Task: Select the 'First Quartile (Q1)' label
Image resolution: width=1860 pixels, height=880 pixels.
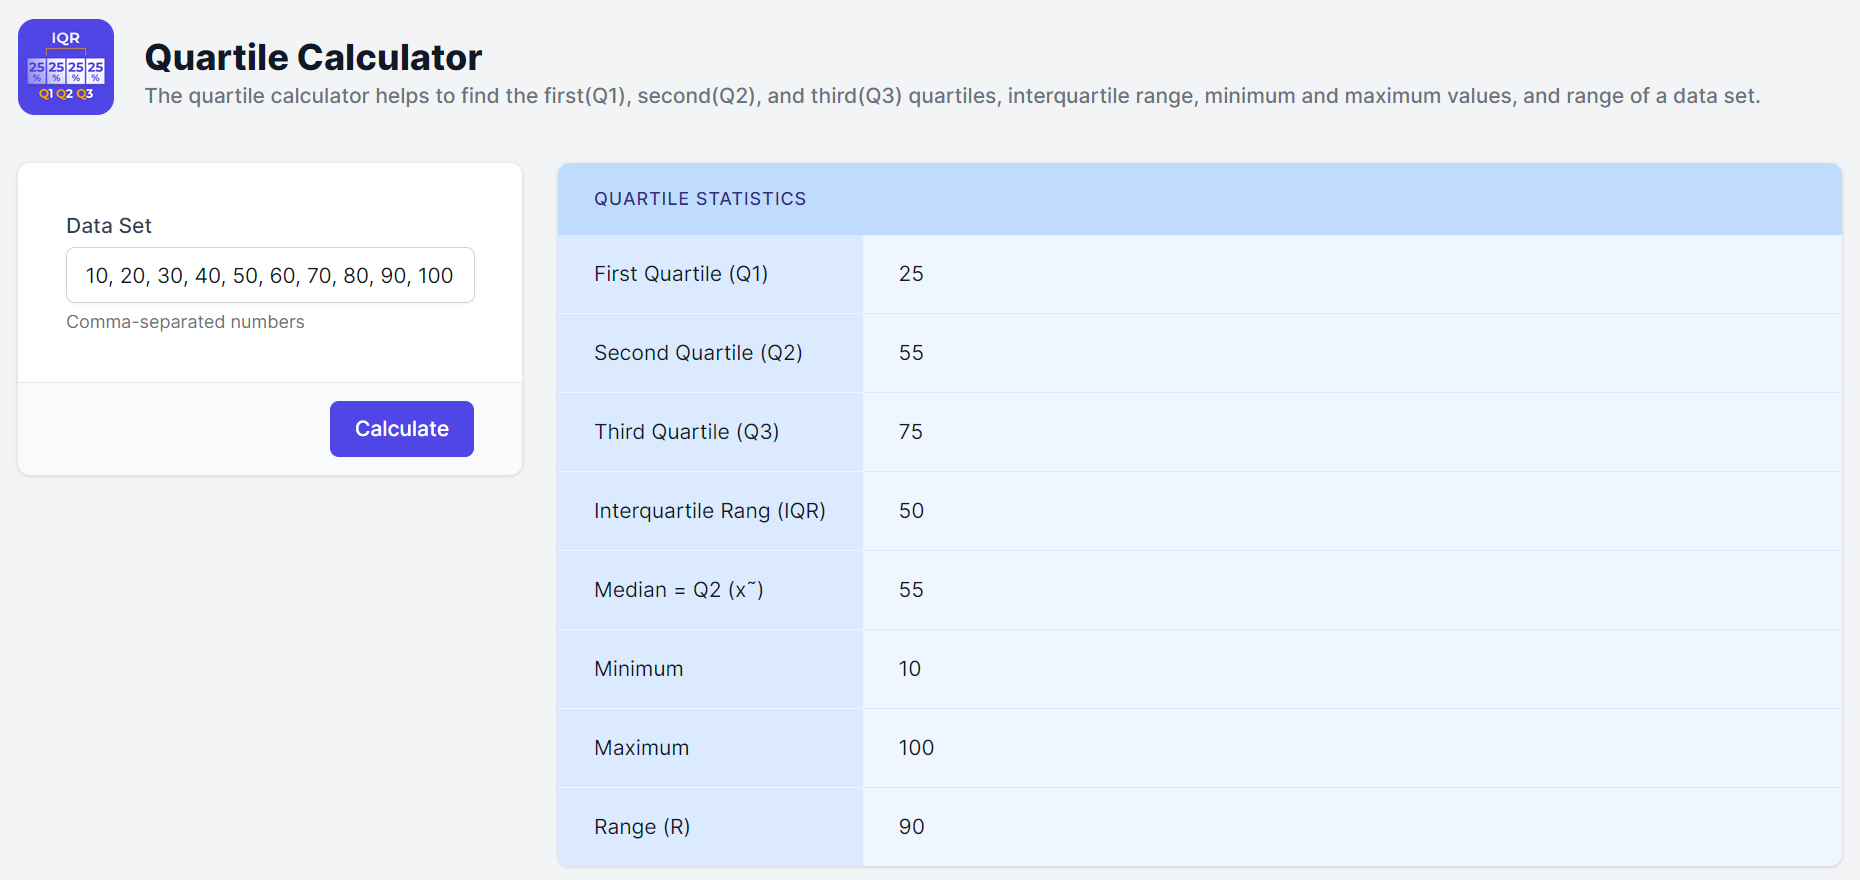Action: 681,274
